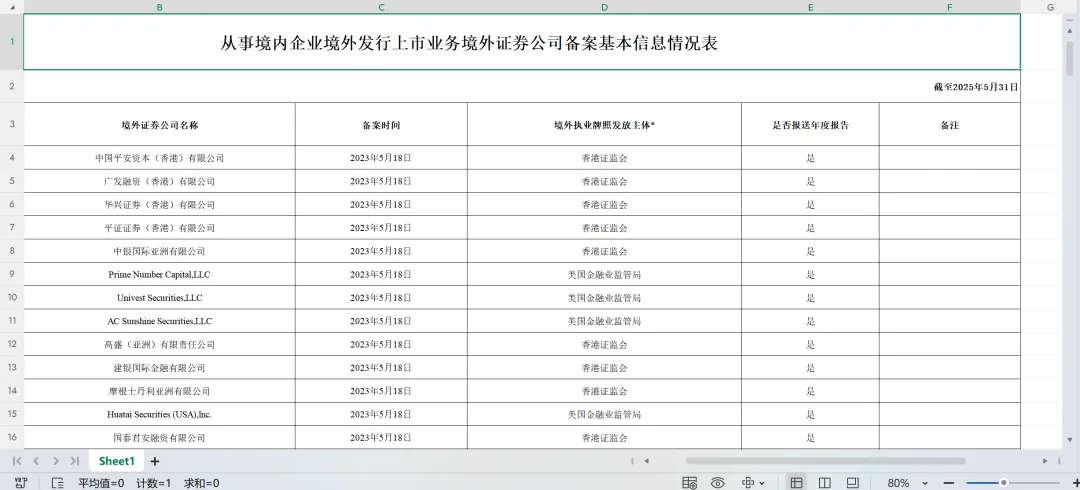
Task: Click the select-all corner triangle
Action: [11, 7]
